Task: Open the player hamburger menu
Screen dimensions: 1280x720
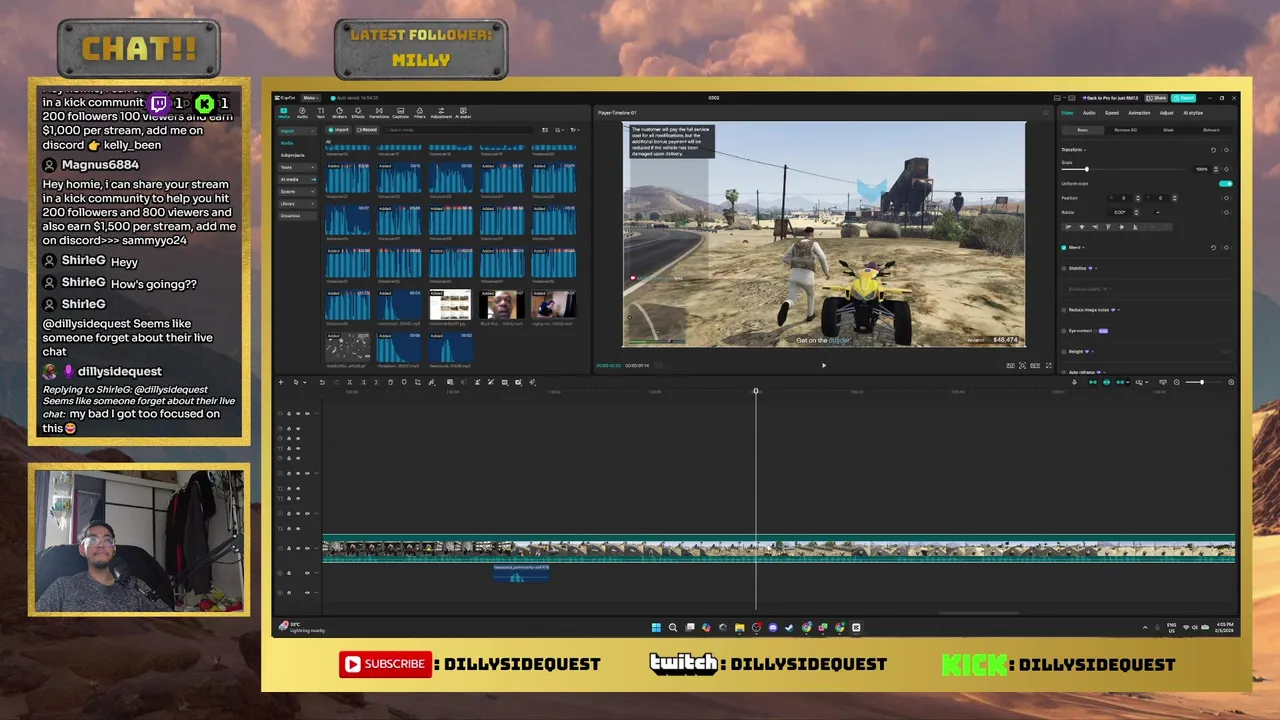Action: point(1046,112)
